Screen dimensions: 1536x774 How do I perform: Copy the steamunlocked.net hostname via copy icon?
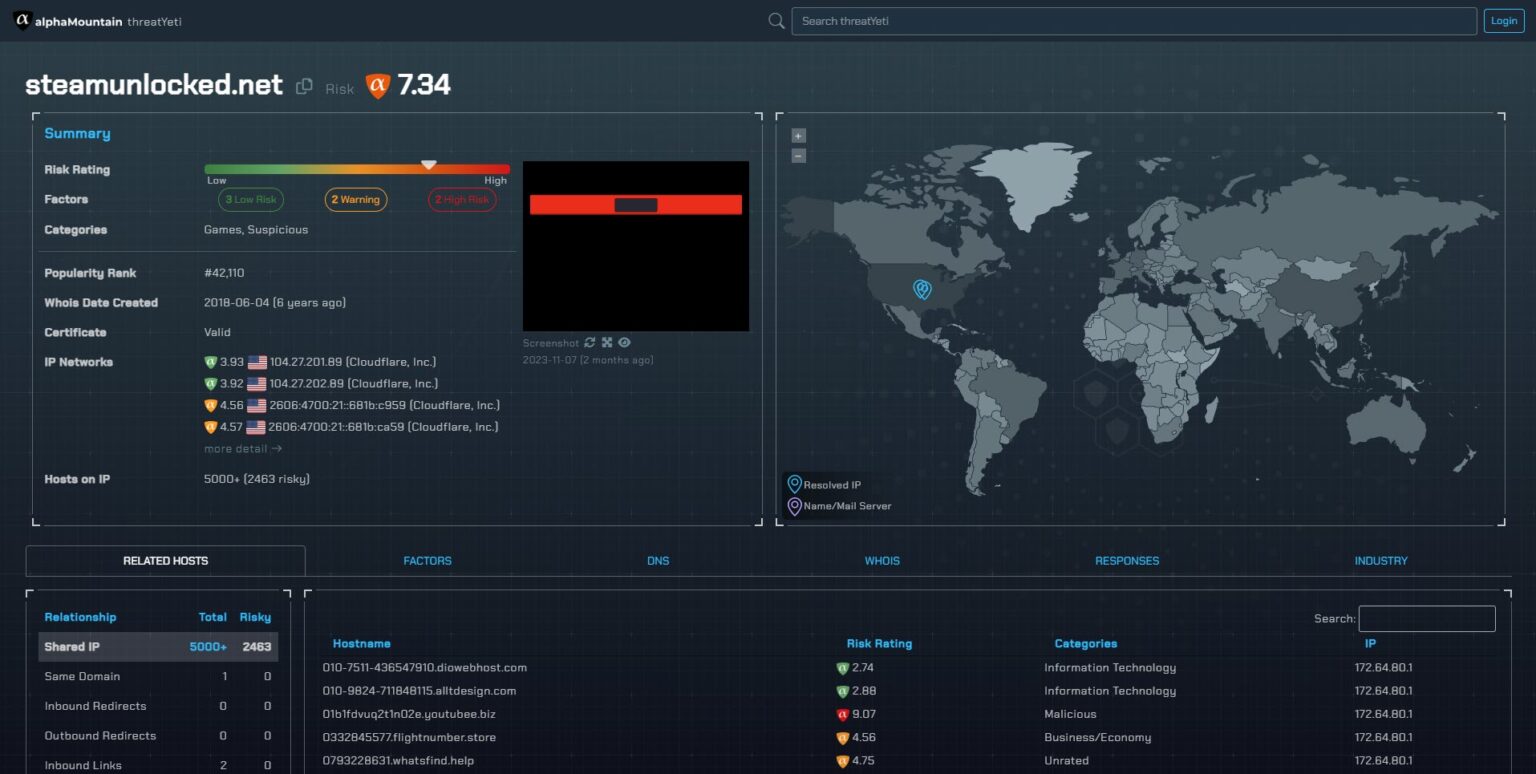304,87
